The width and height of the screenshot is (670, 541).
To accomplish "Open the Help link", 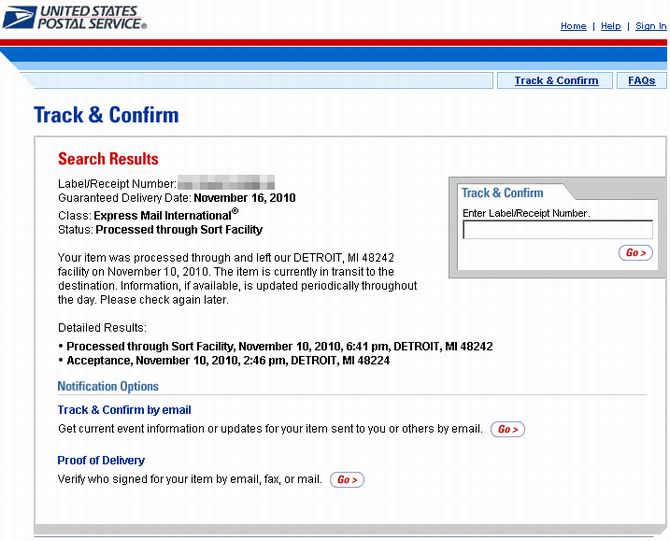I will coord(611,26).
